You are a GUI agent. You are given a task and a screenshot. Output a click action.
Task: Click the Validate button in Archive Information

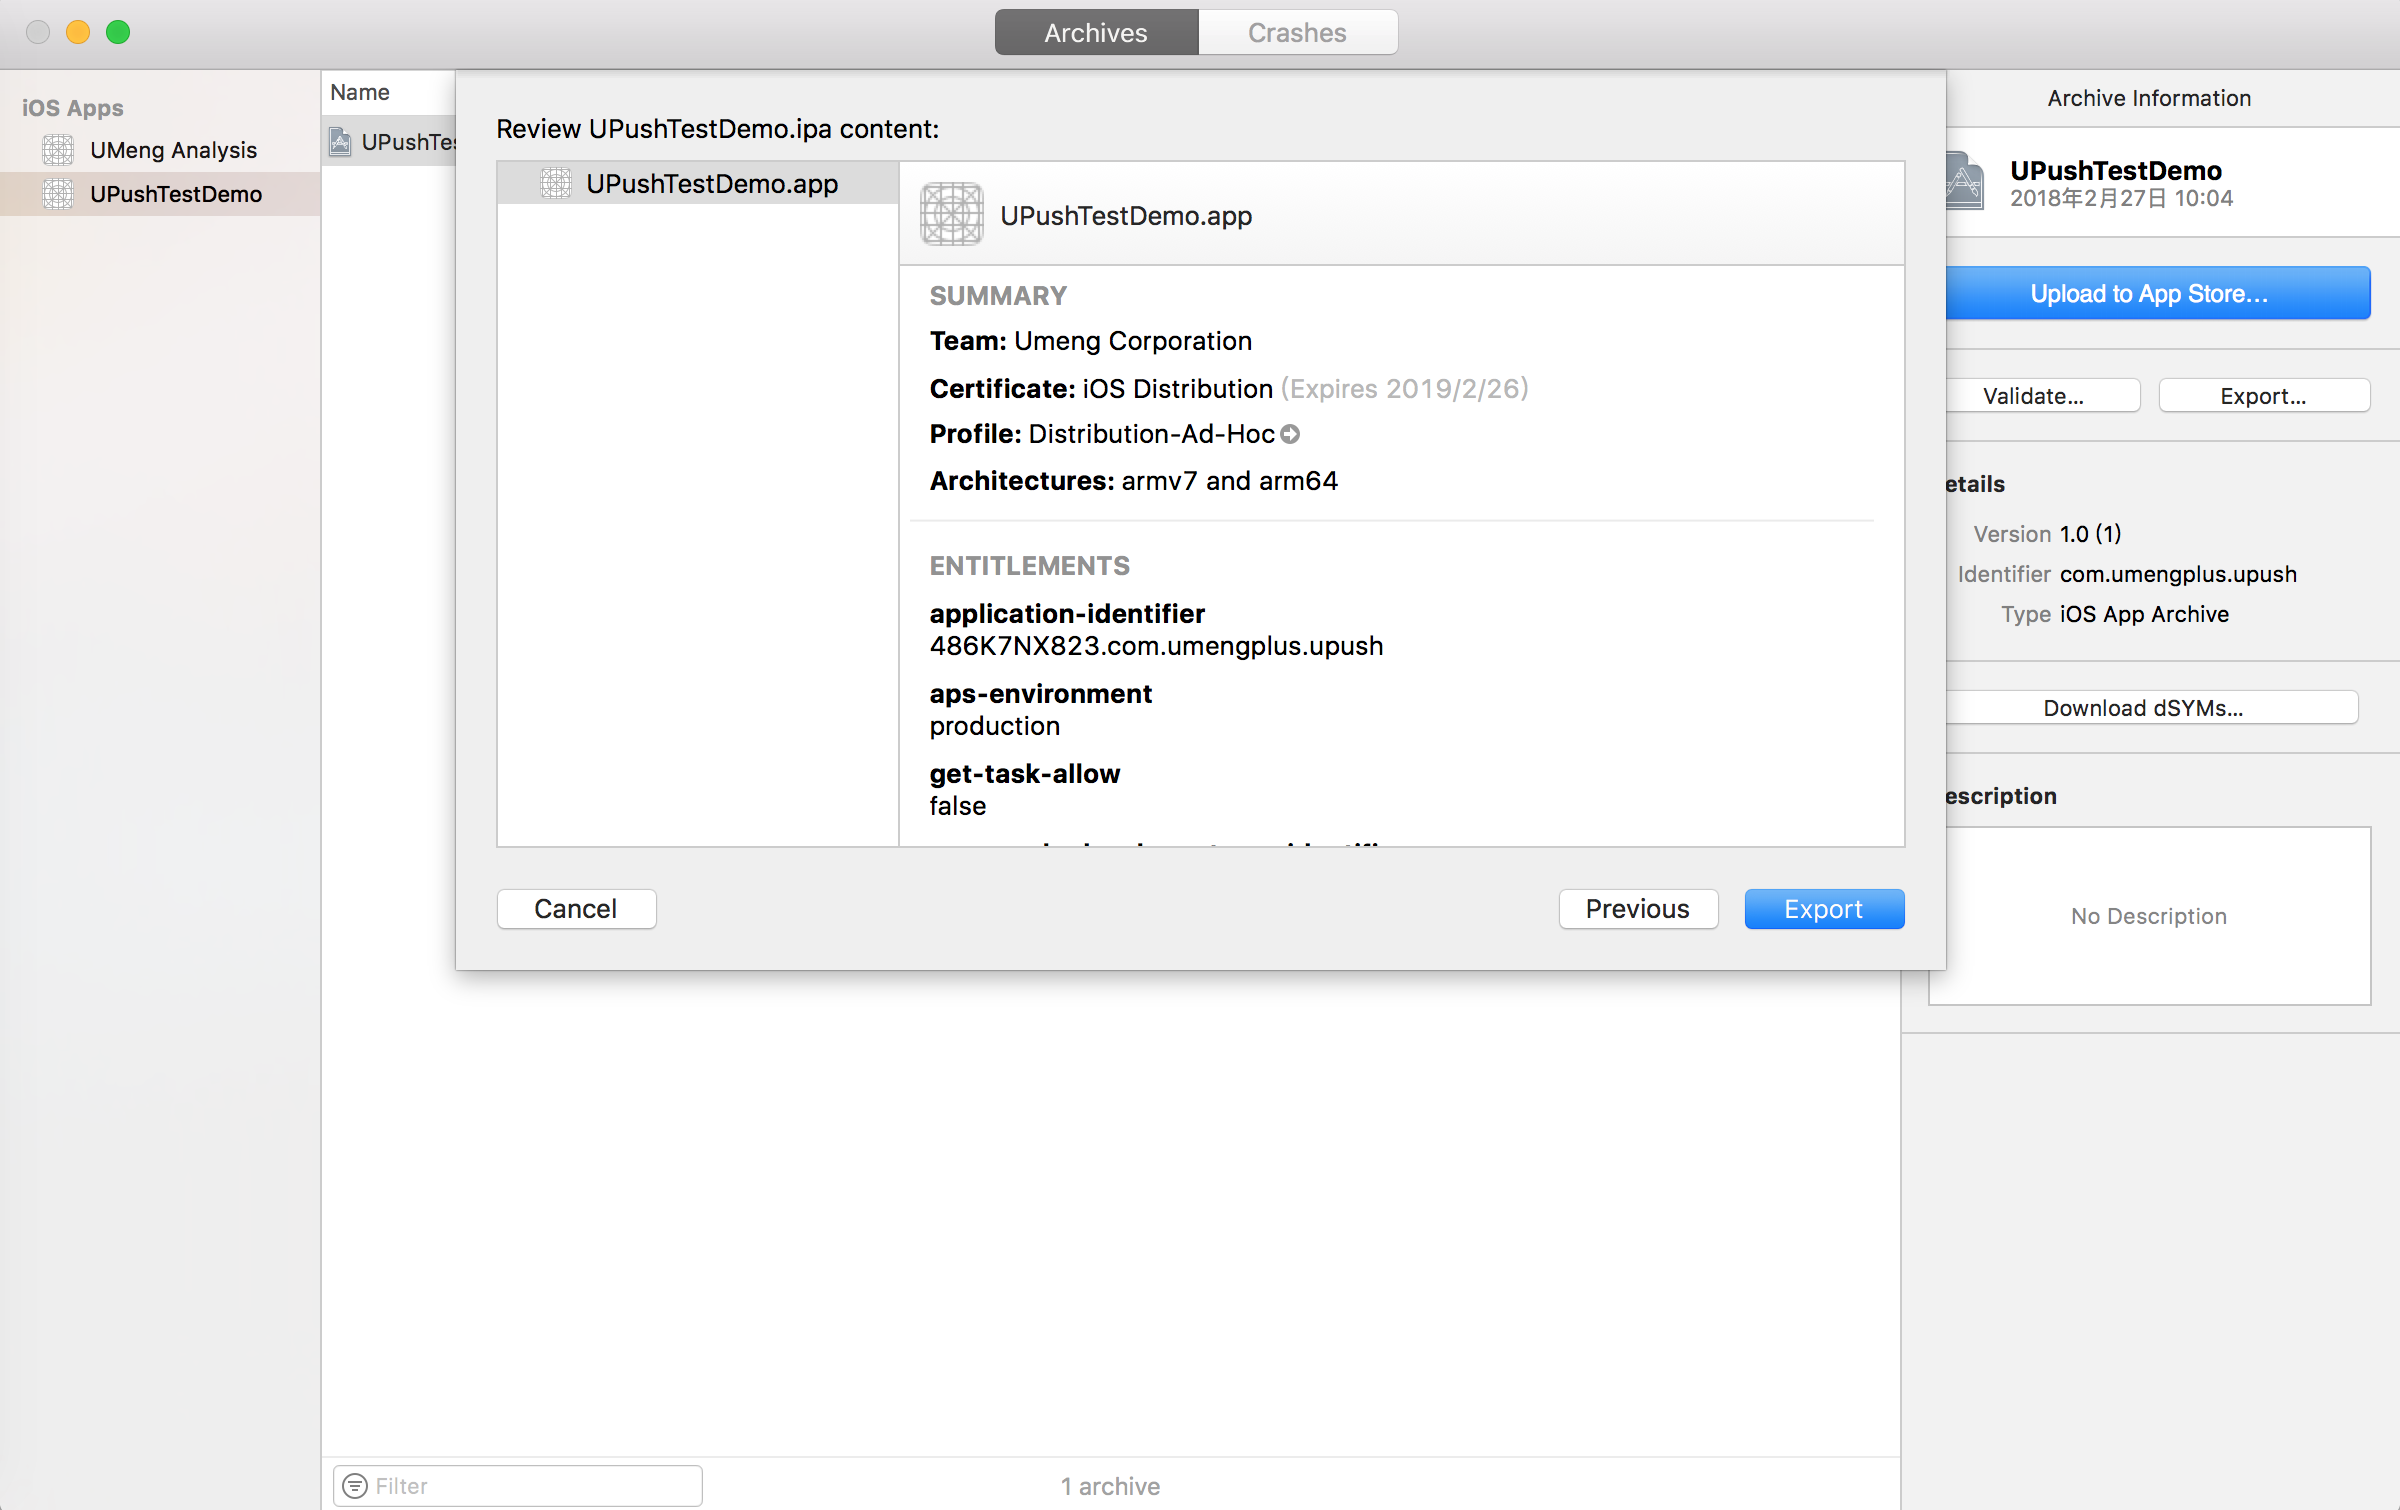[2042, 396]
